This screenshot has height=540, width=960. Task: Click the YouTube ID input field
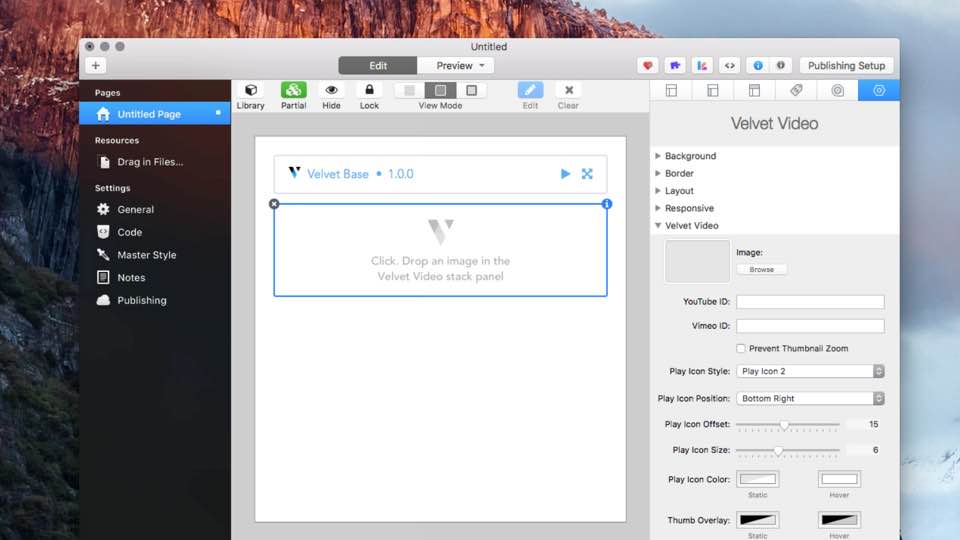click(x=810, y=302)
